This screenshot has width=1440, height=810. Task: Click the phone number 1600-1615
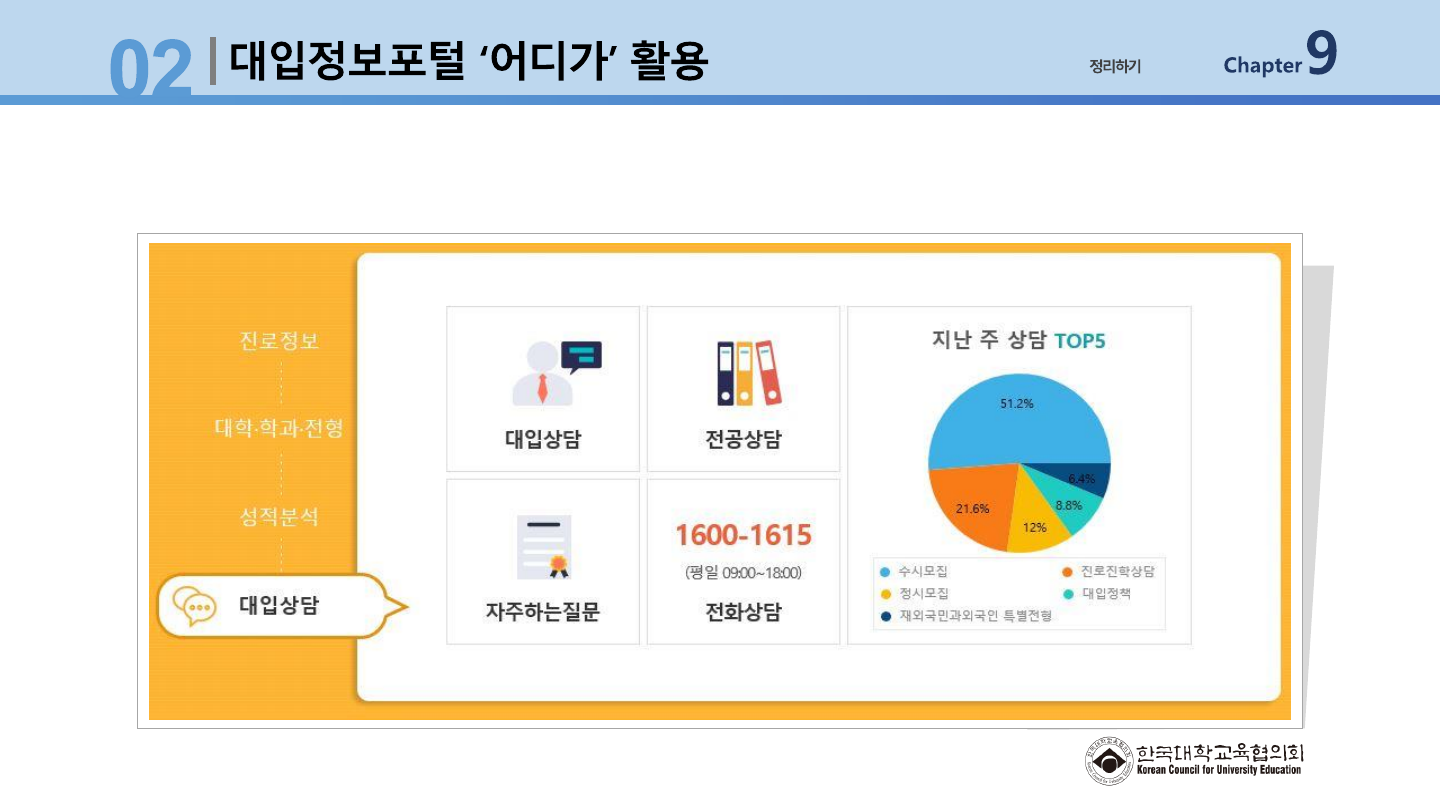(743, 535)
